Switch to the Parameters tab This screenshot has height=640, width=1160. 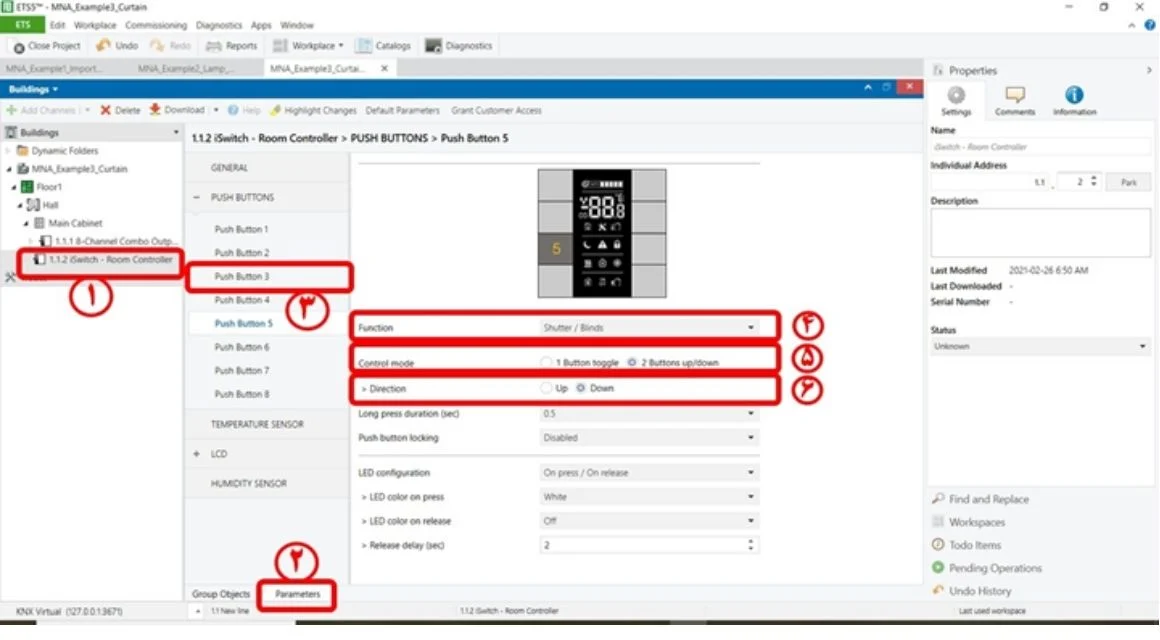[297, 594]
